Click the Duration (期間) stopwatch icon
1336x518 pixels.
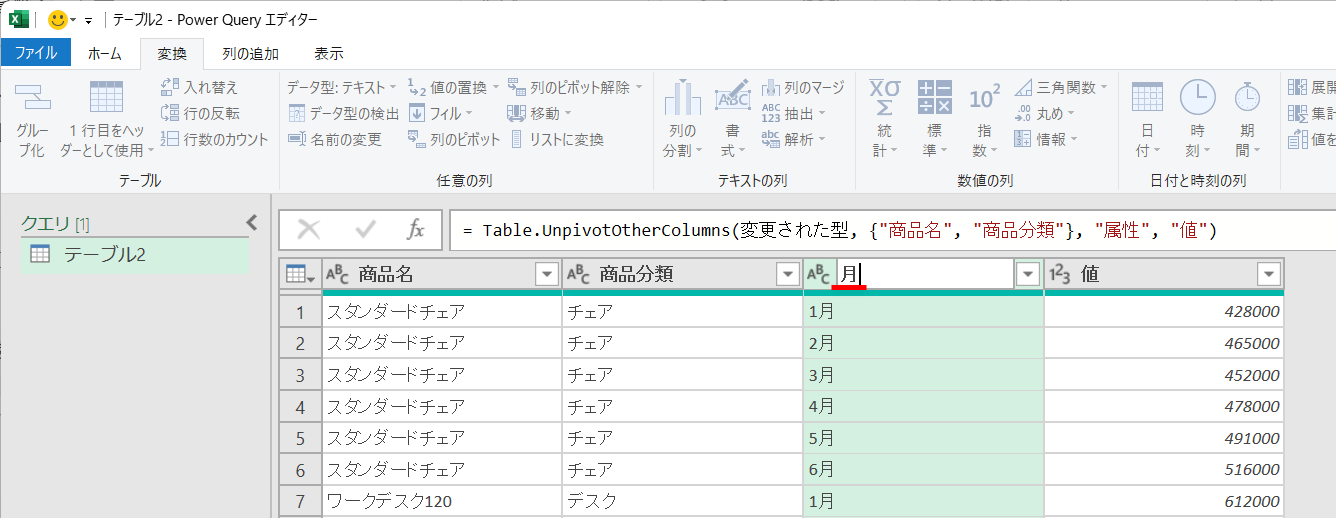pos(1247,97)
